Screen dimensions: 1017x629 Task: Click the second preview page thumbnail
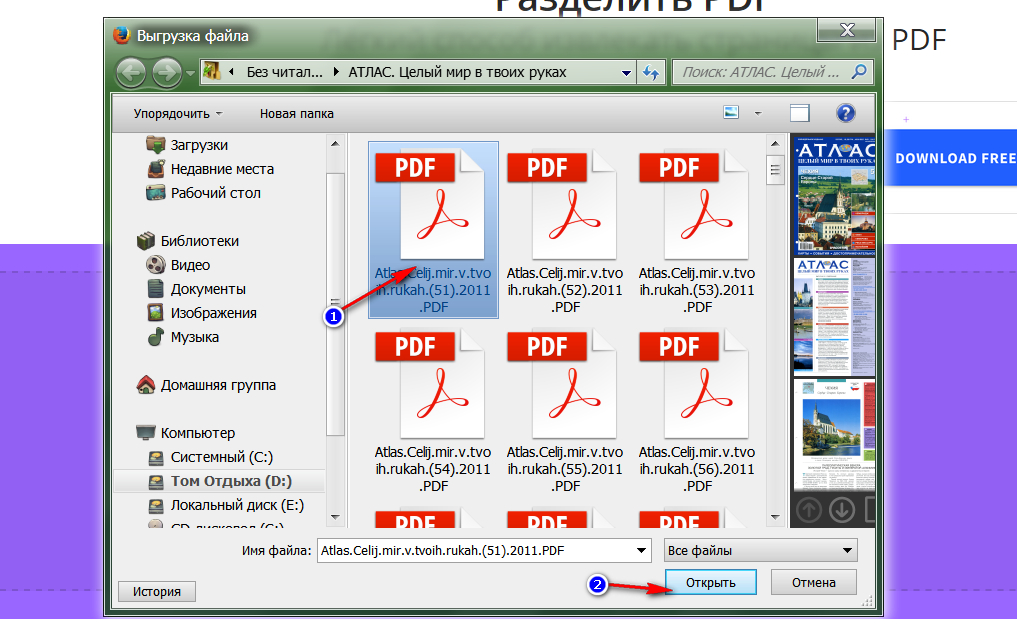click(x=835, y=316)
